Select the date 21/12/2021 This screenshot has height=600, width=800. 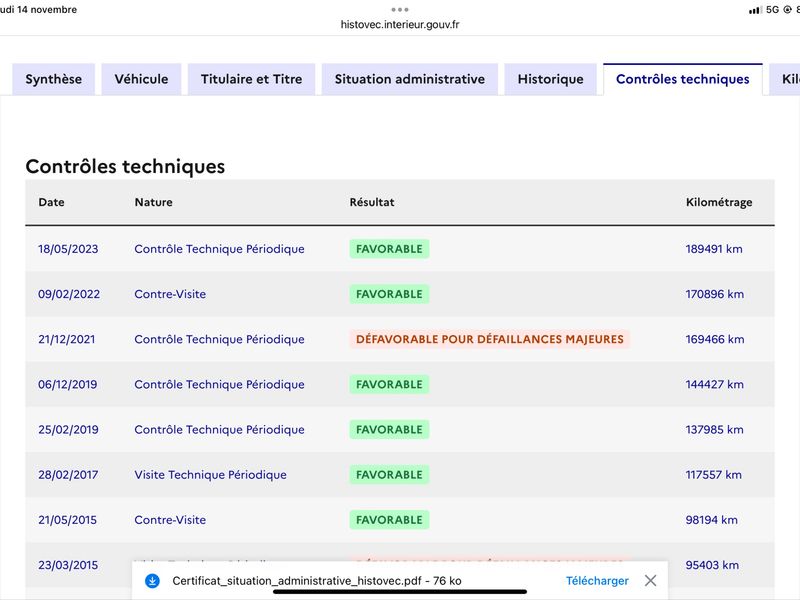pos(66,339)
